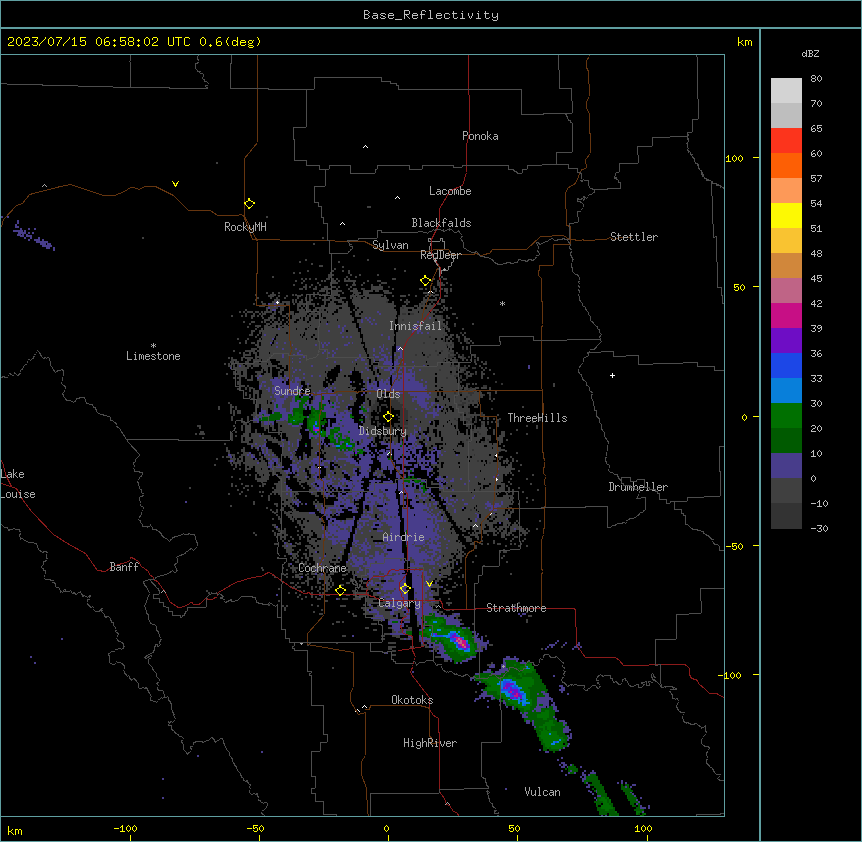Image resolution: width=862 pixels, height=842 pixels.
Task: Click the Sylvan label
Action: pos(390,245)
